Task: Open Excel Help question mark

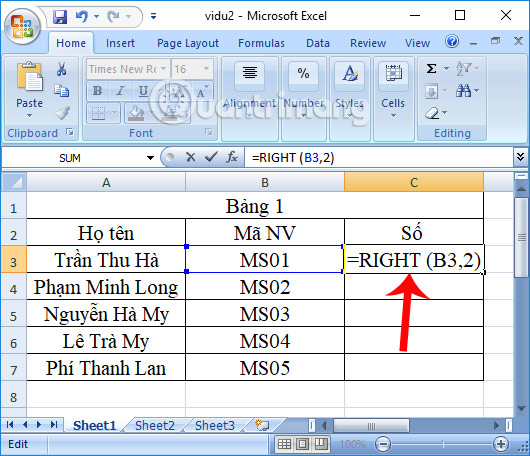Action: 452,42
